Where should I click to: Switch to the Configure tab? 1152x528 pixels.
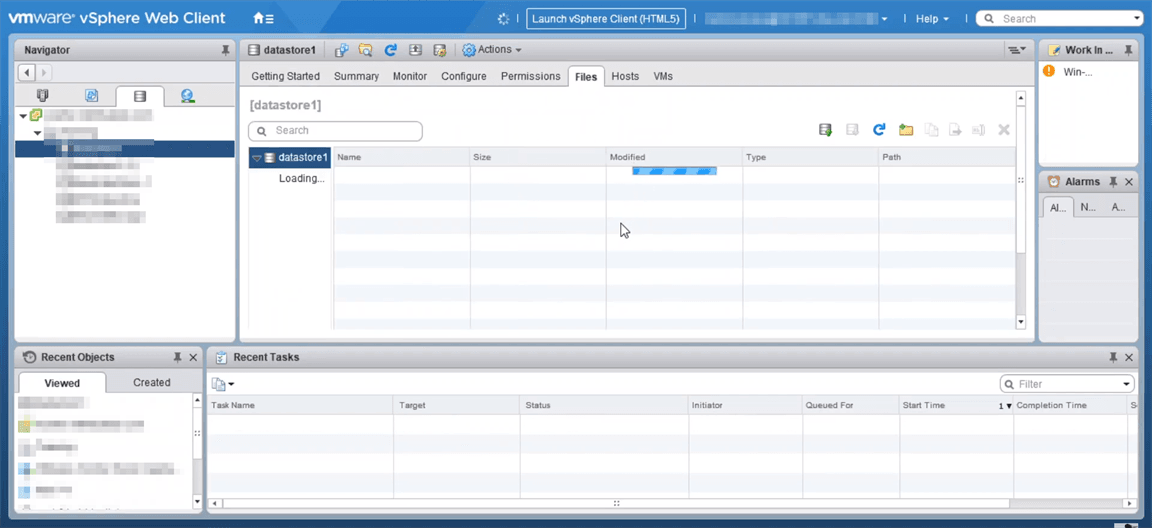[464, 76]
